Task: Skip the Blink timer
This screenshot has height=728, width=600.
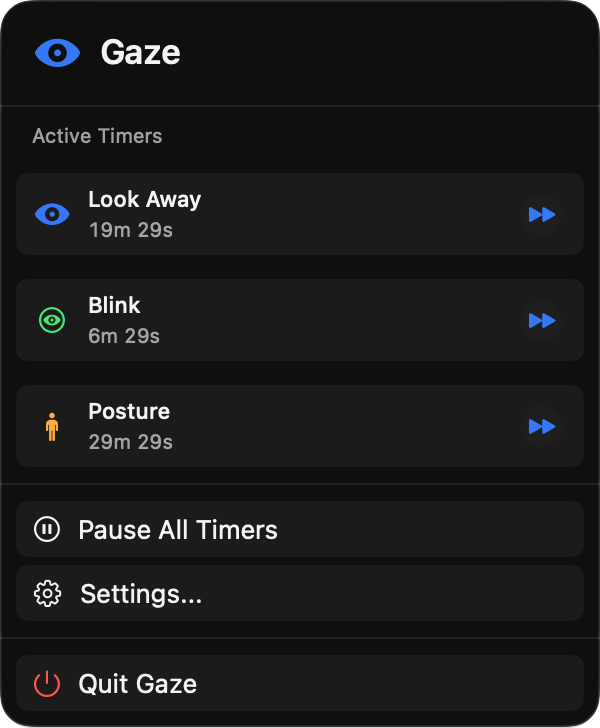Action: [x=541, y=320]
